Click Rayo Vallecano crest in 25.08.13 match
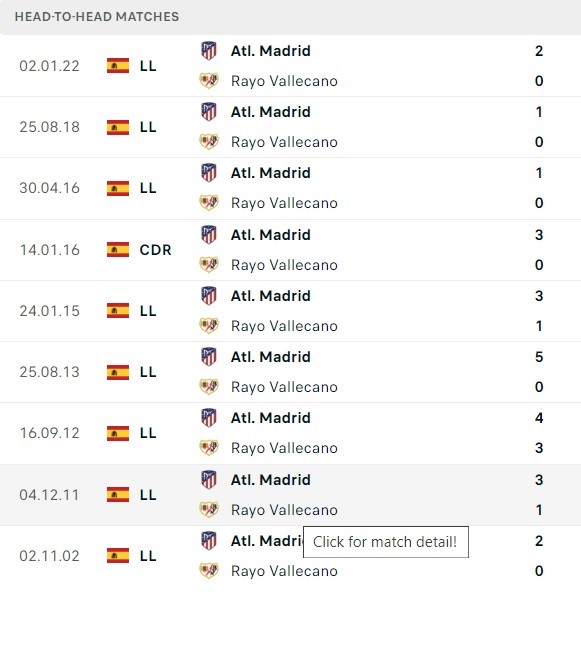The image size is (581, 648). (x=209, y=387)
